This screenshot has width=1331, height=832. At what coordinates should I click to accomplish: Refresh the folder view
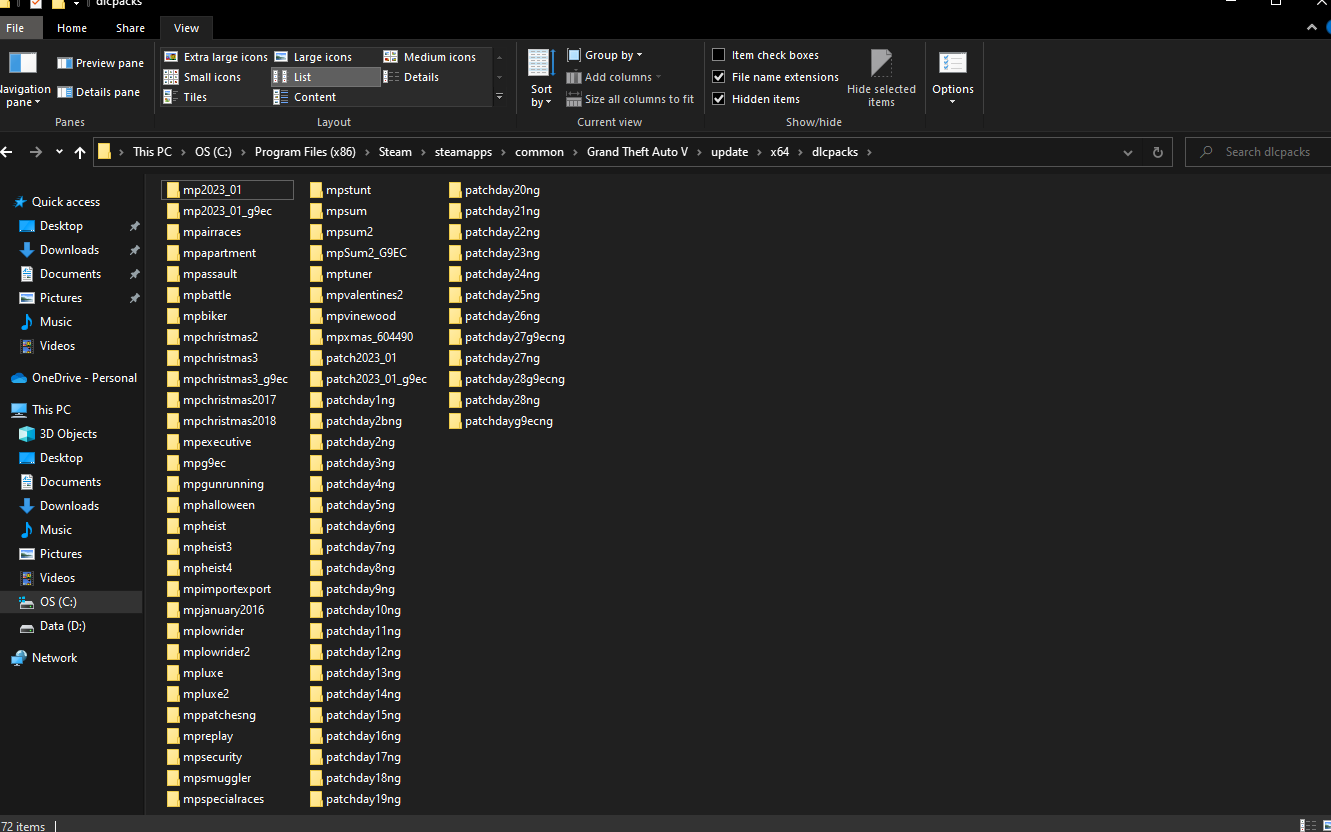[1157, 152]
